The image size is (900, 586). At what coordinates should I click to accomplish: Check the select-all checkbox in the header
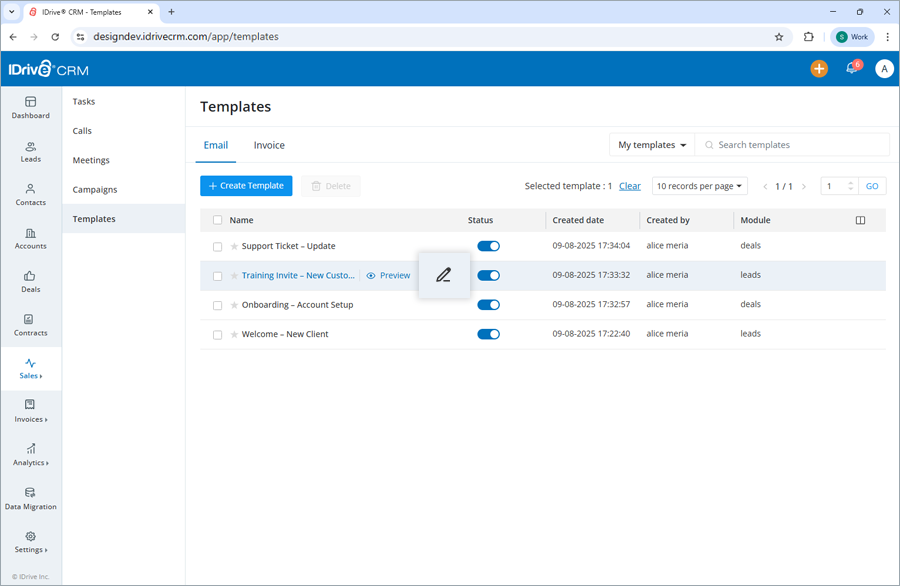coord(217,220)
